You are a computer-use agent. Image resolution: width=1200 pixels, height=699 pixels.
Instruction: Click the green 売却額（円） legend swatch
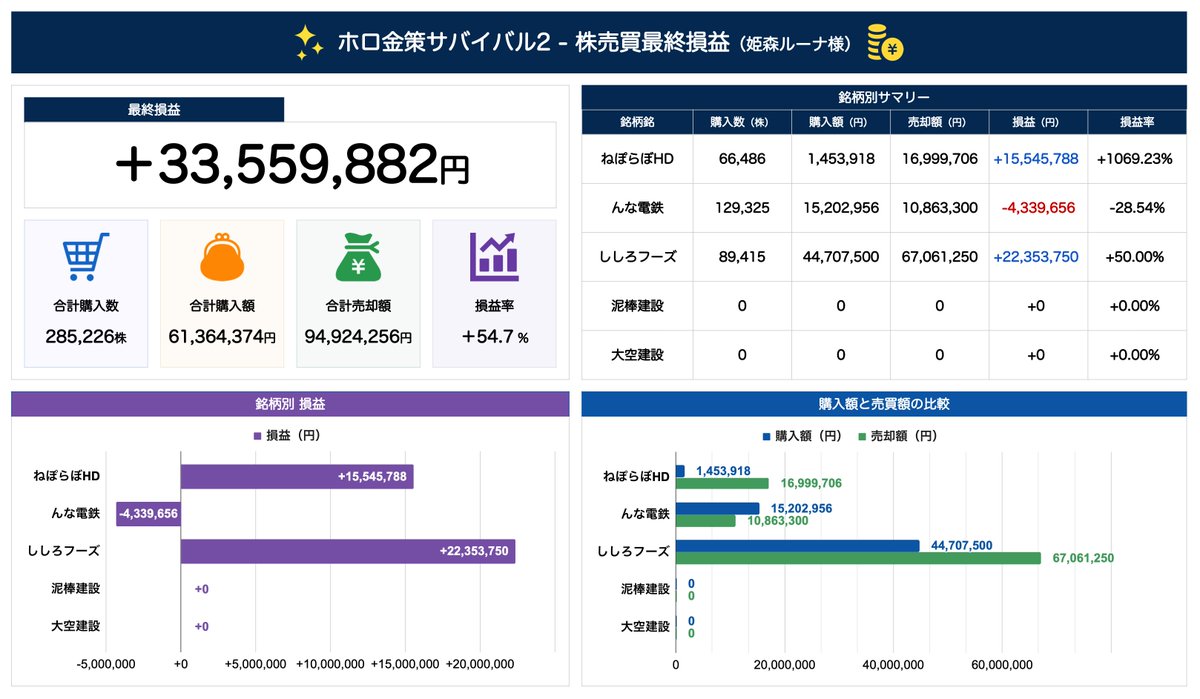coord(861,436)
